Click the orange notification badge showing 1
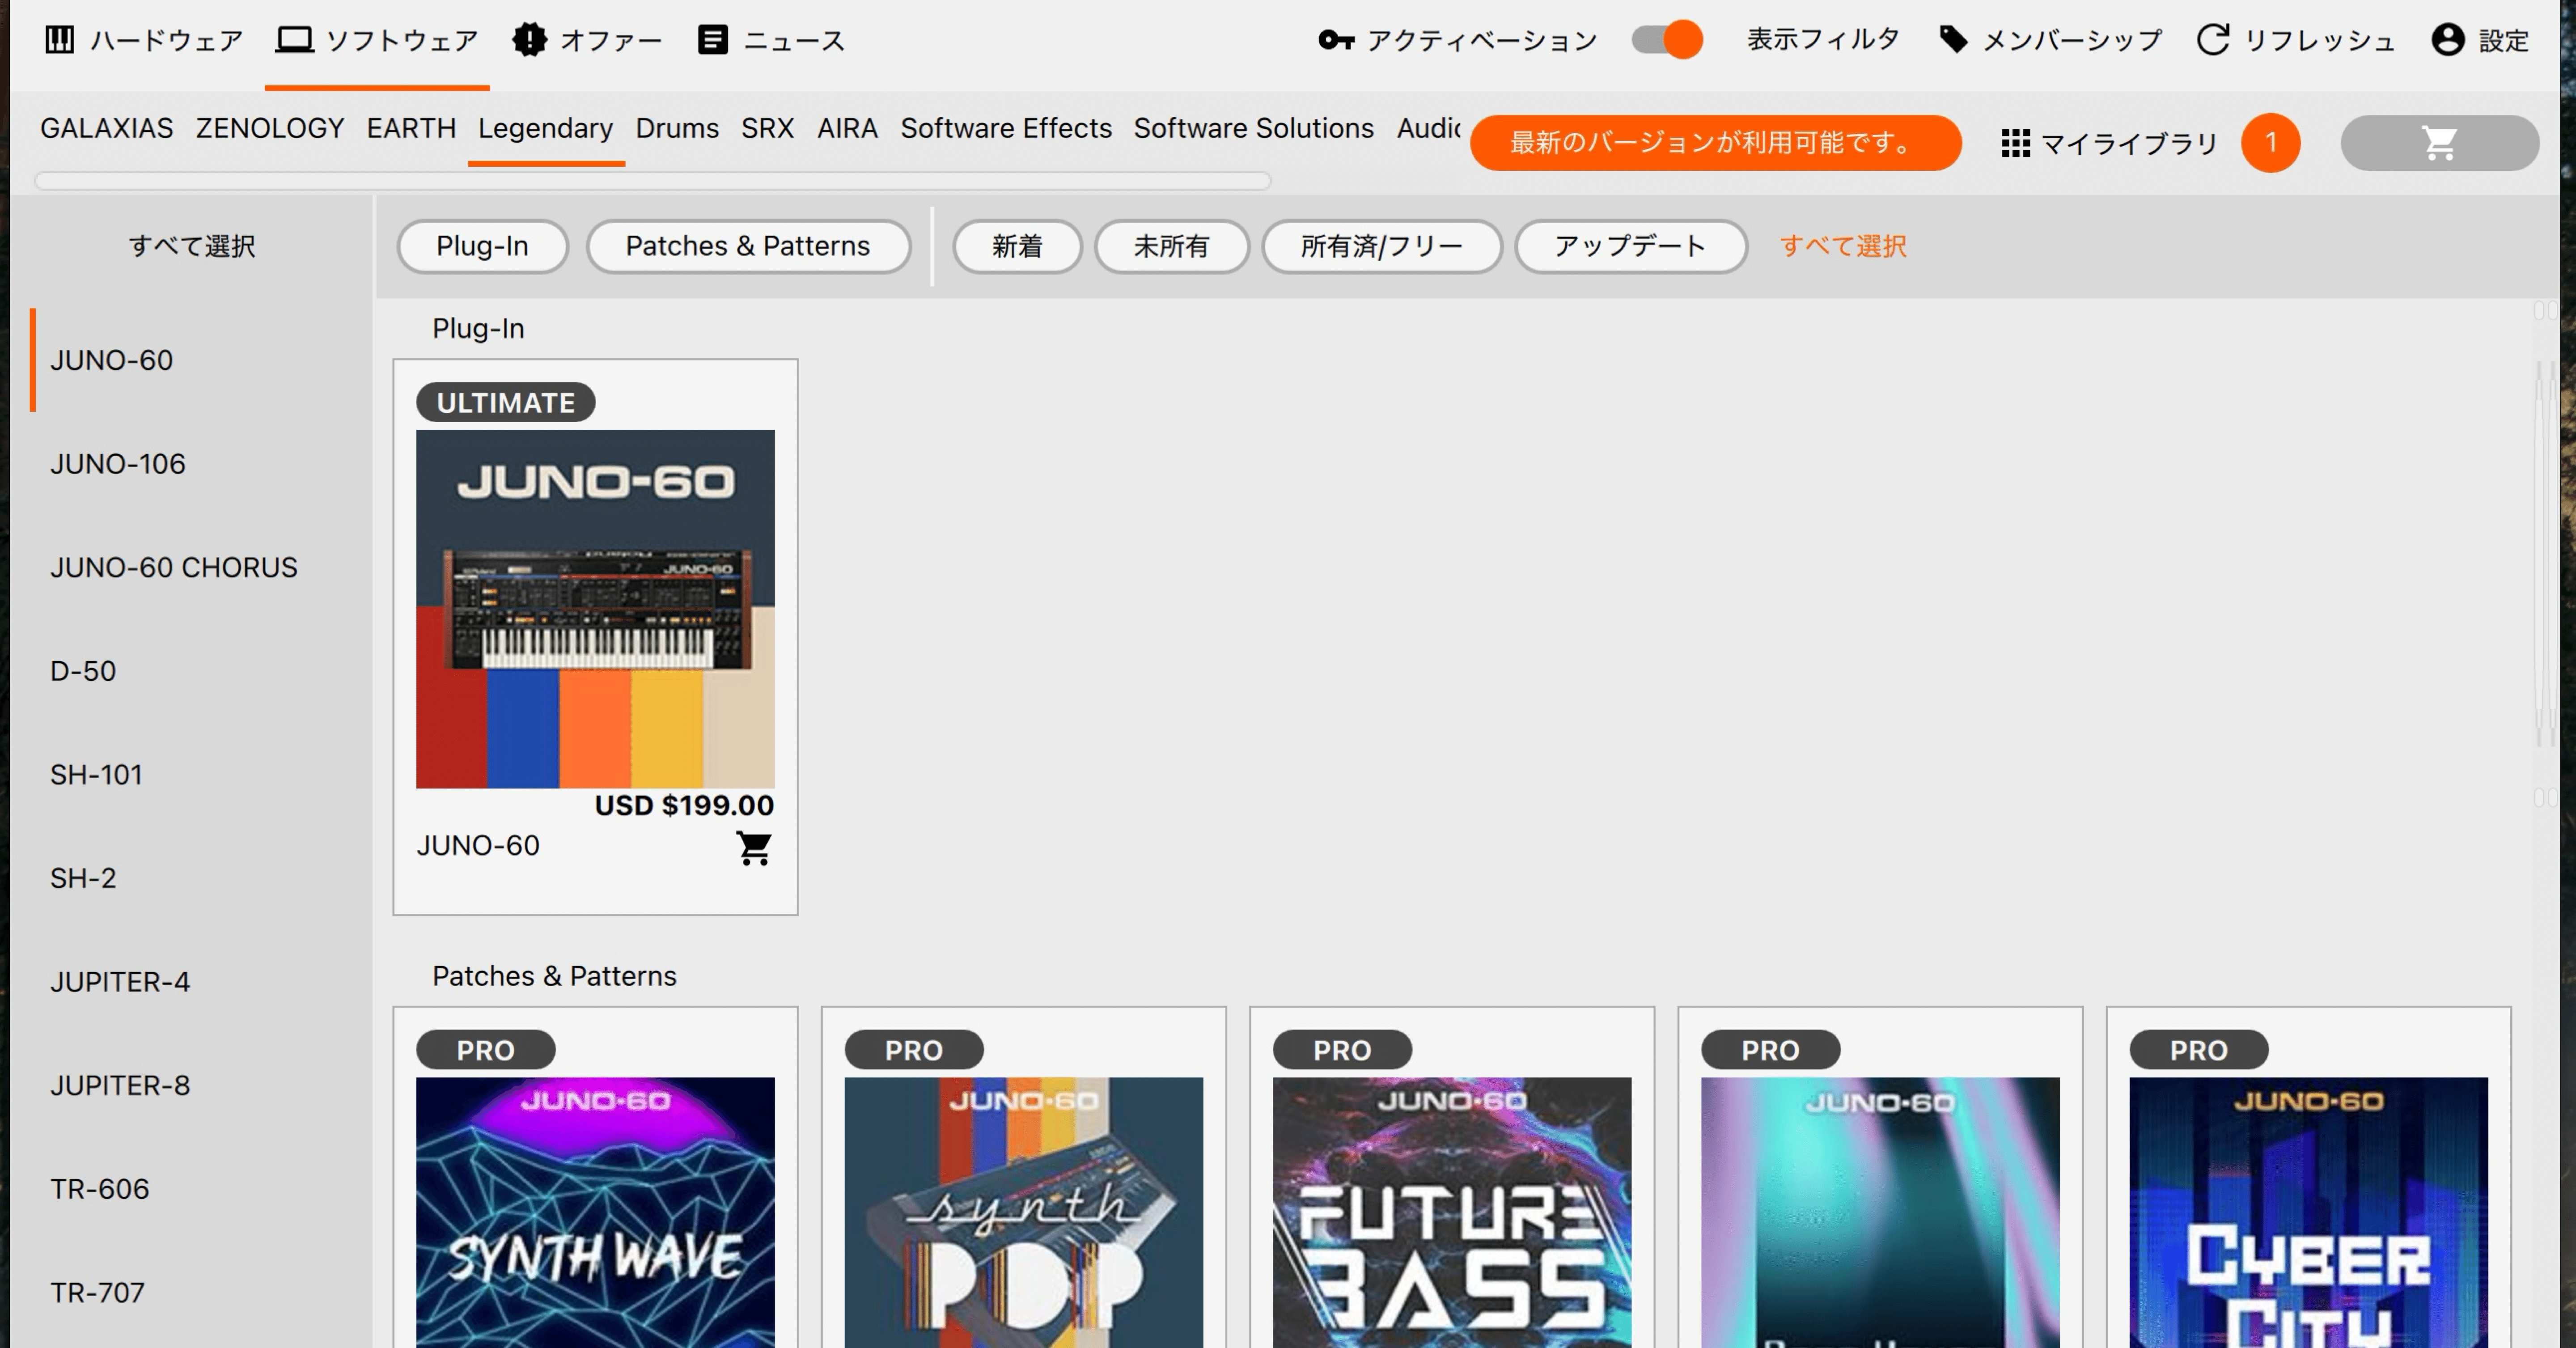Viewport: 2576px width, 1348px height. 2270,143
